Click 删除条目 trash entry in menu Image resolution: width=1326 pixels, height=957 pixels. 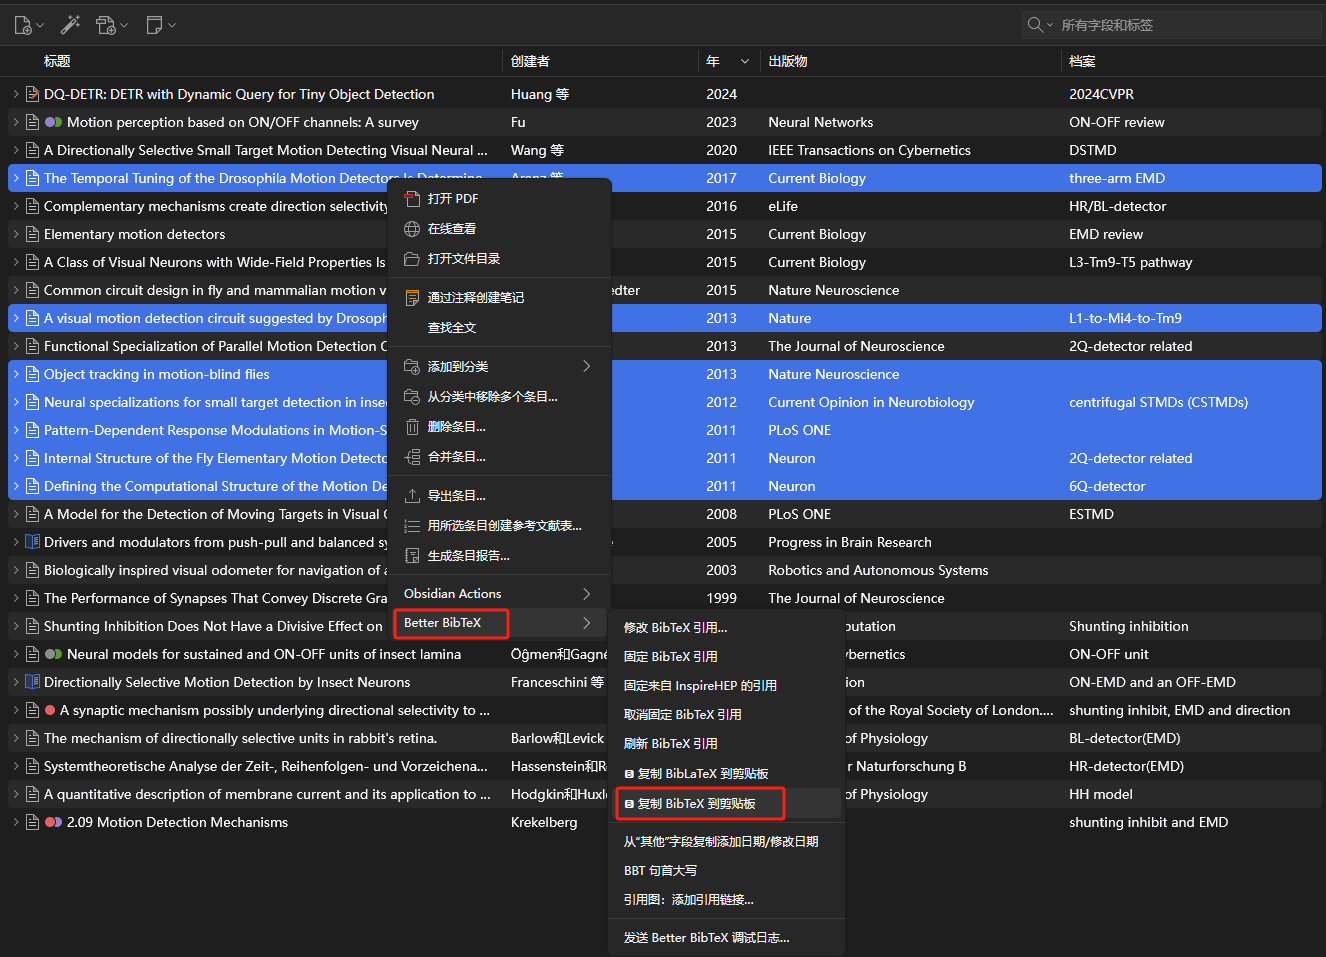pyautogui.click(x=456, y=427)
